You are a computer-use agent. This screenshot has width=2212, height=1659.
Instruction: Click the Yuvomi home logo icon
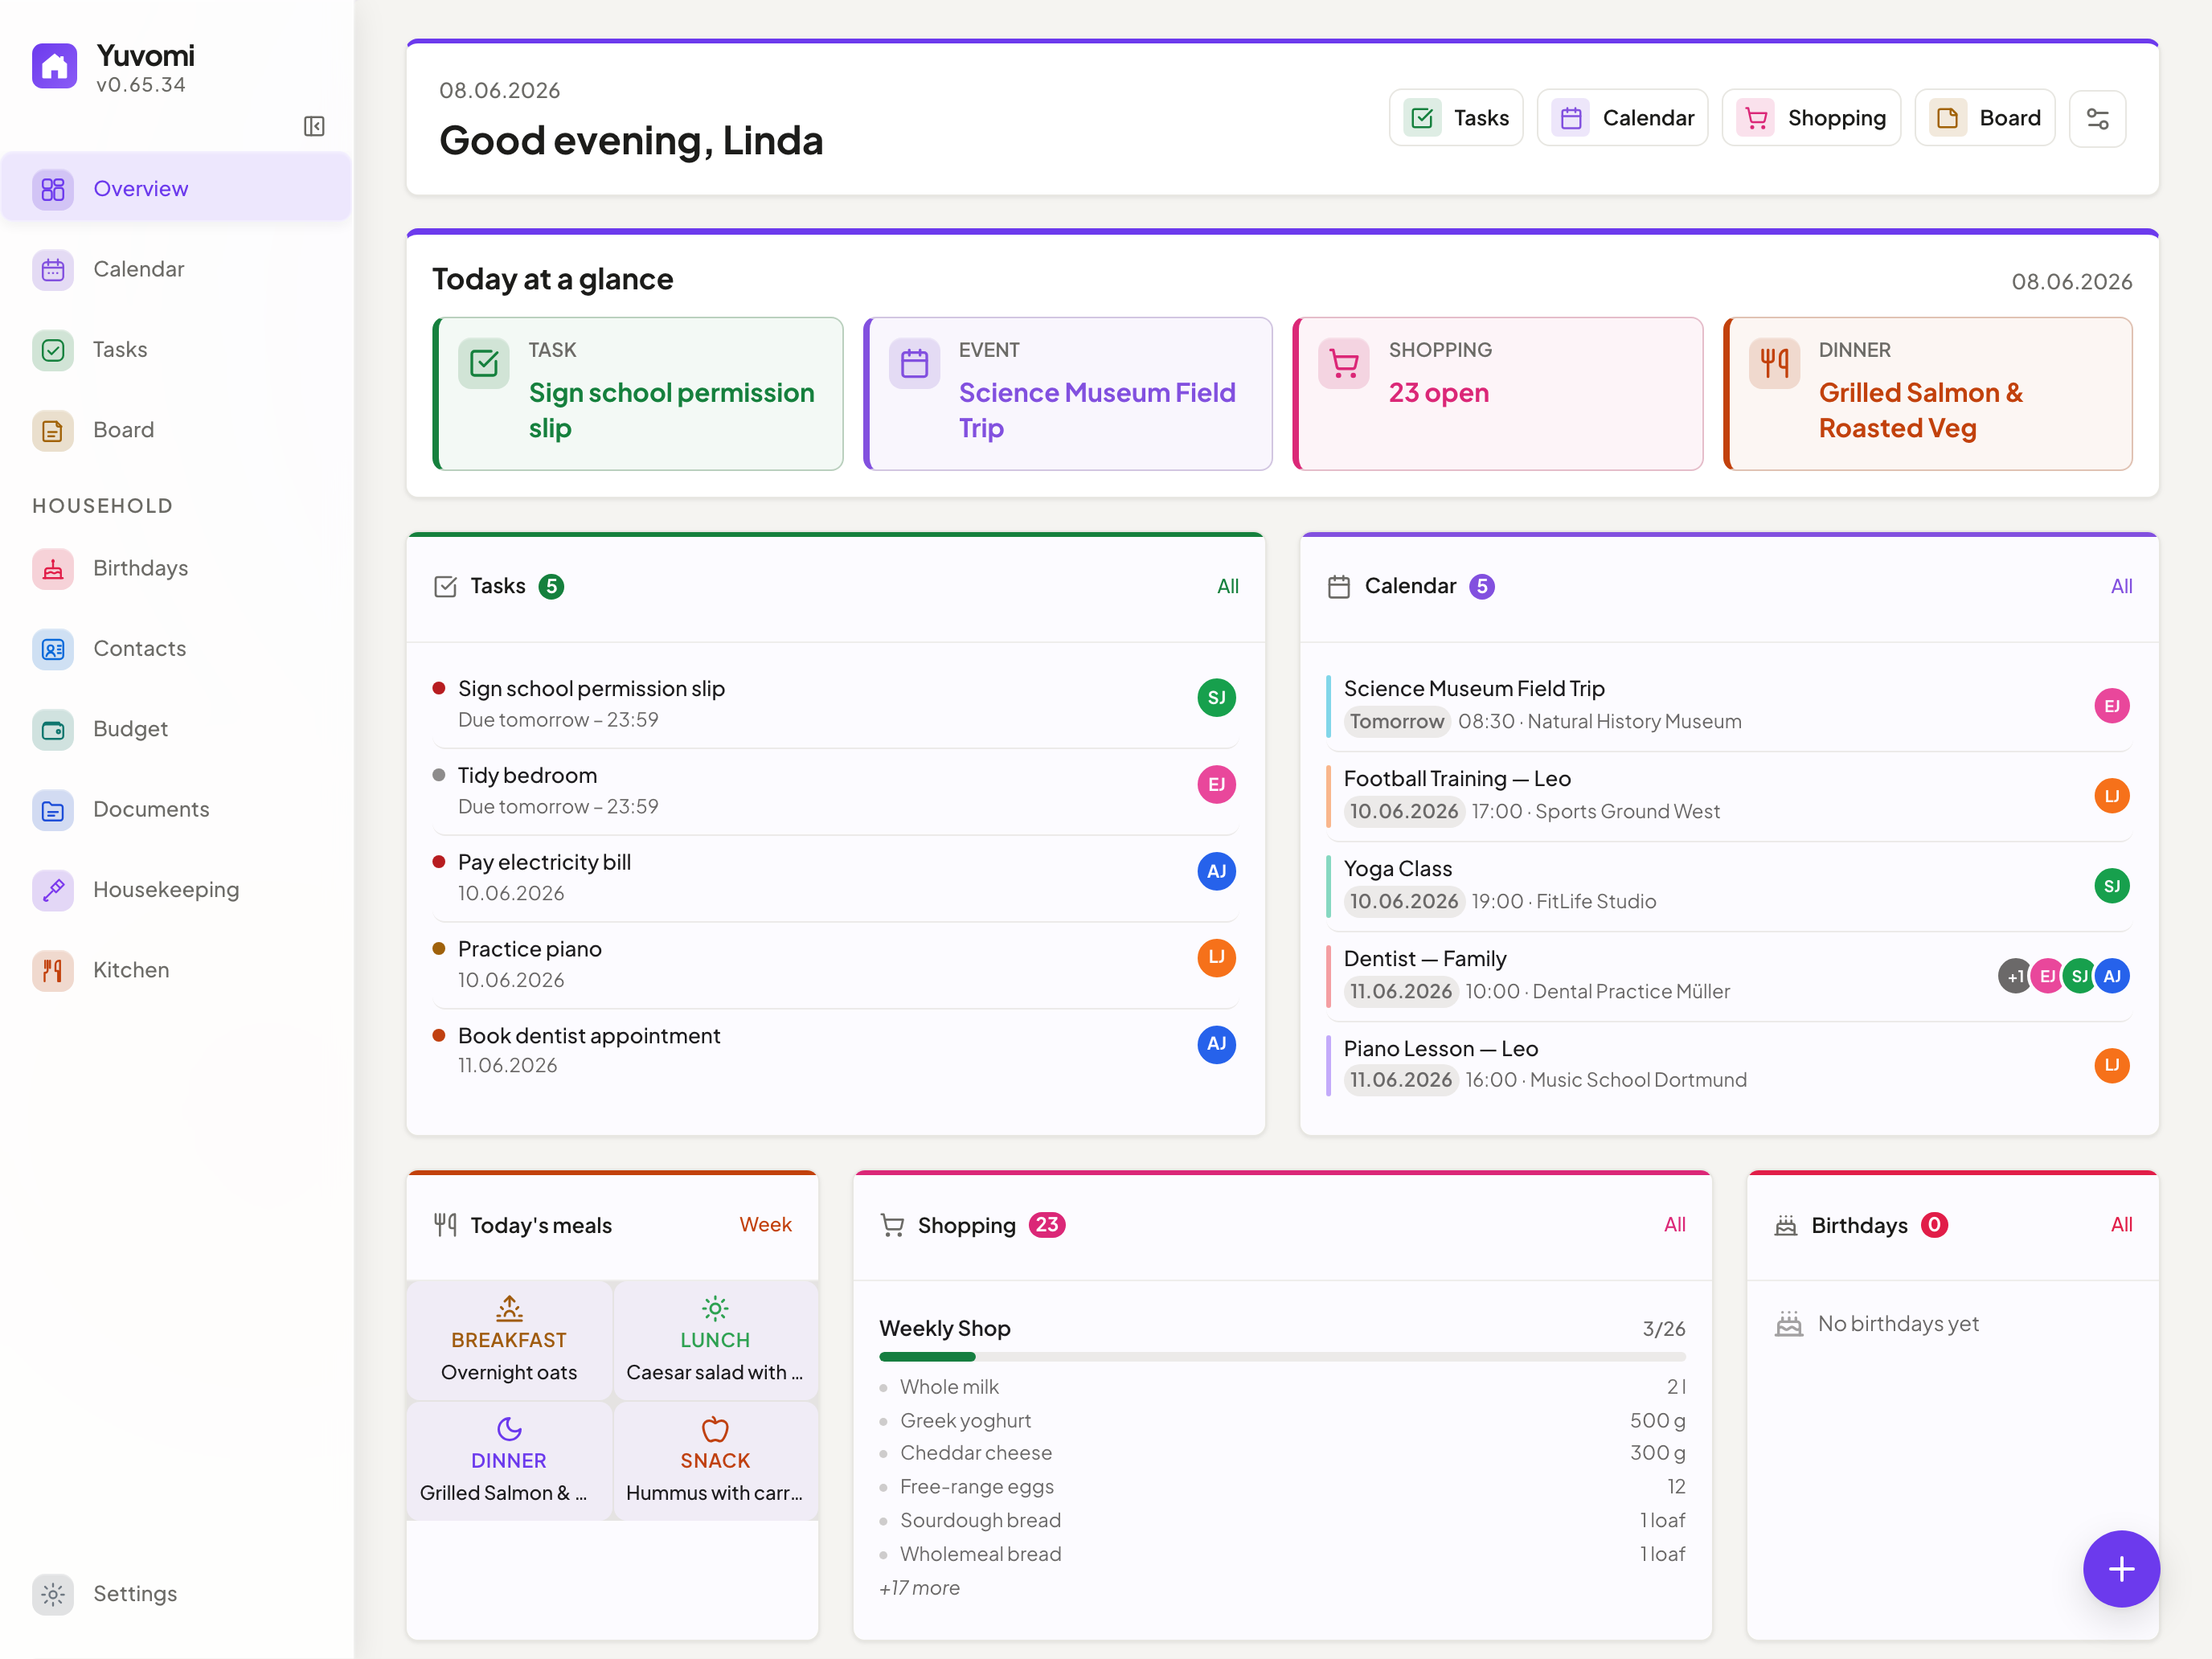point(54,66)
